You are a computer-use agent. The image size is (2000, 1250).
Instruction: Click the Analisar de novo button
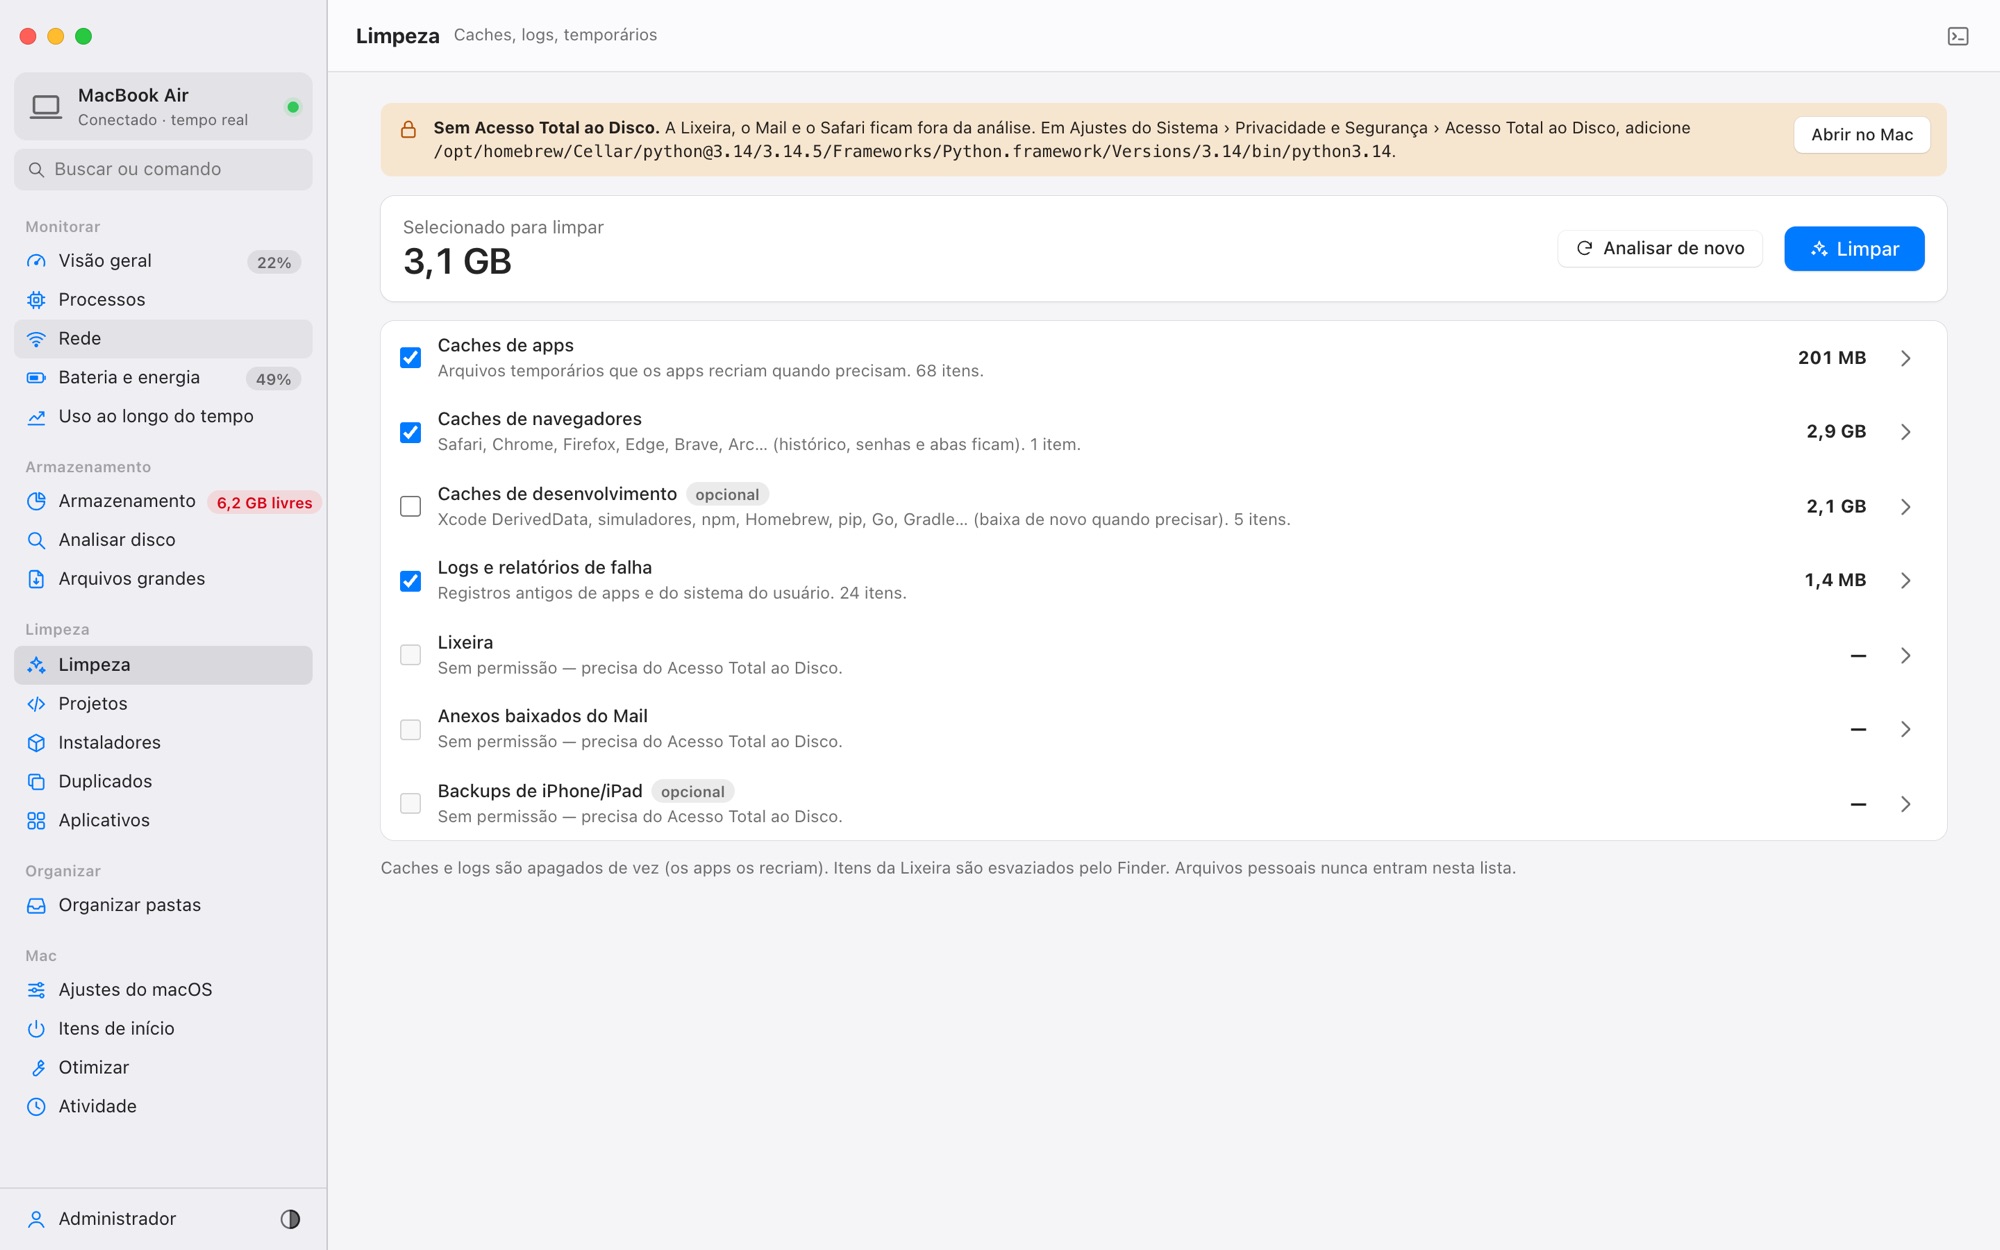(x=1660, y=249)
